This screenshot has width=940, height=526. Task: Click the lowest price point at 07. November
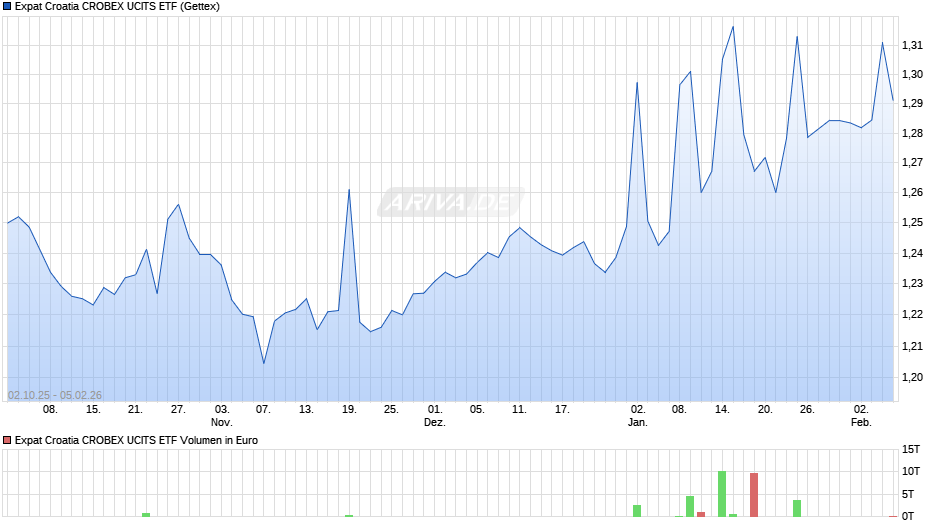tap(264, 363)
